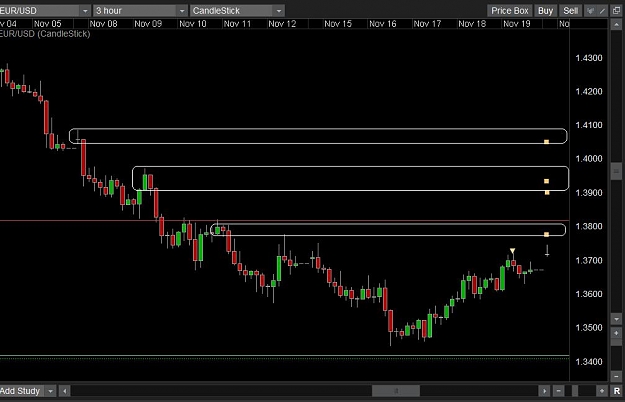This screenshot has height=402, width=625.
Task: Click the 1.4200 price label
Action: (x=589, y=92)
